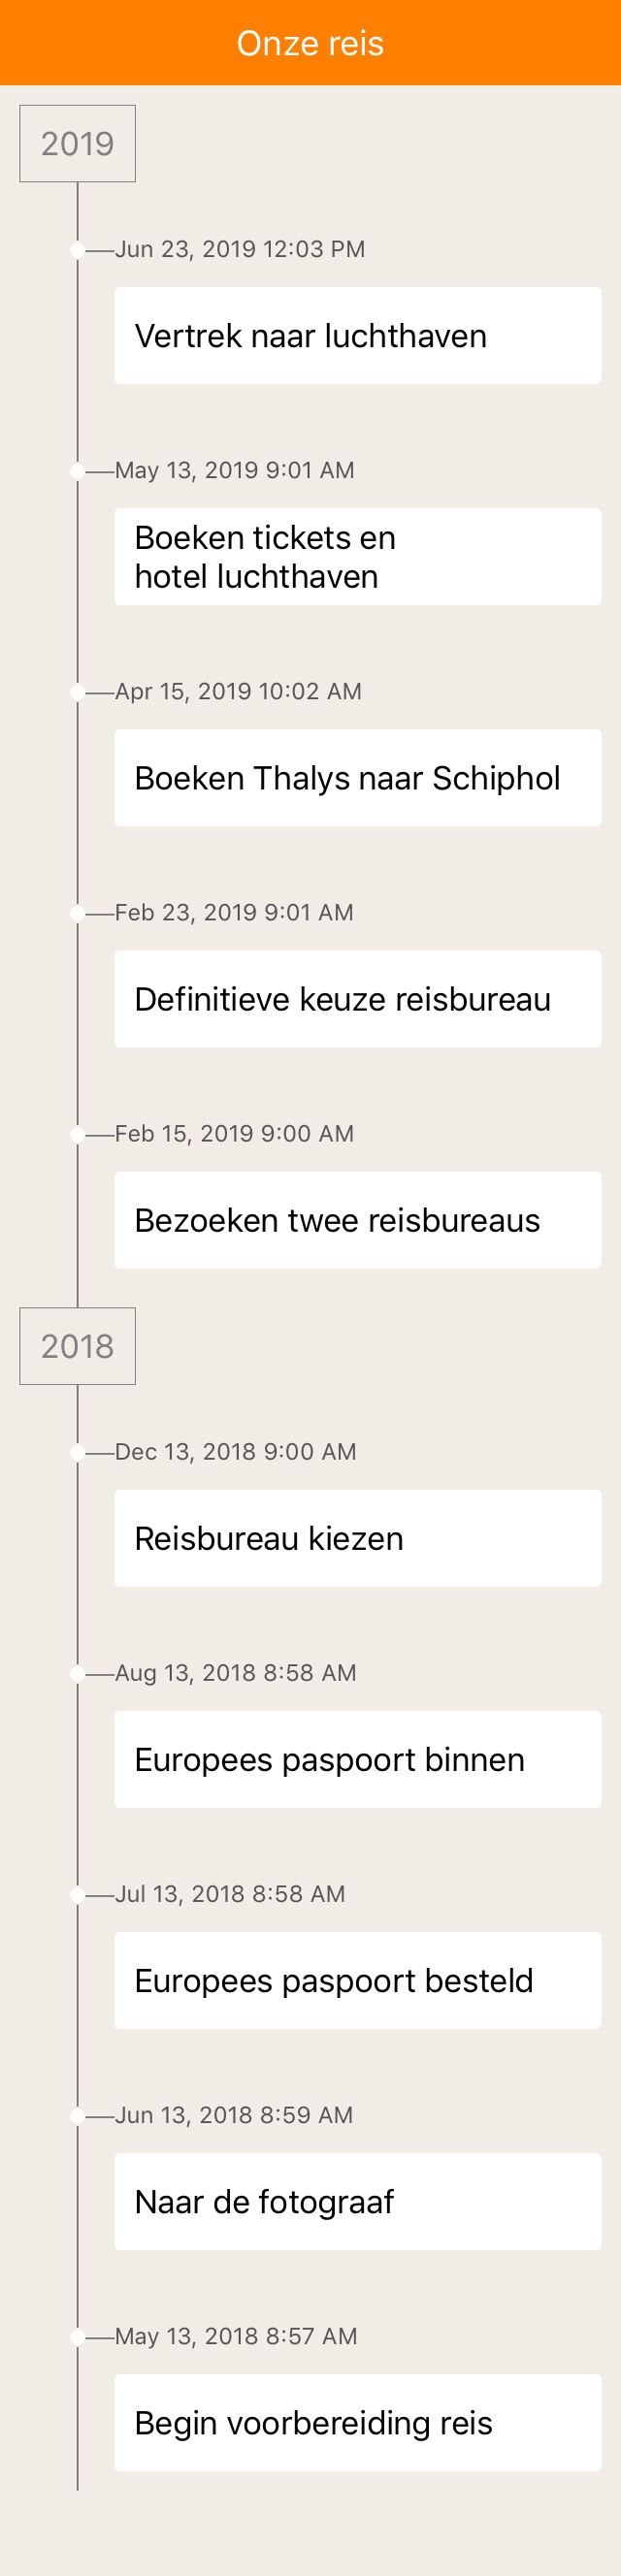Click the Jun 23, 2019 timeline dot

tap(77, 250)
